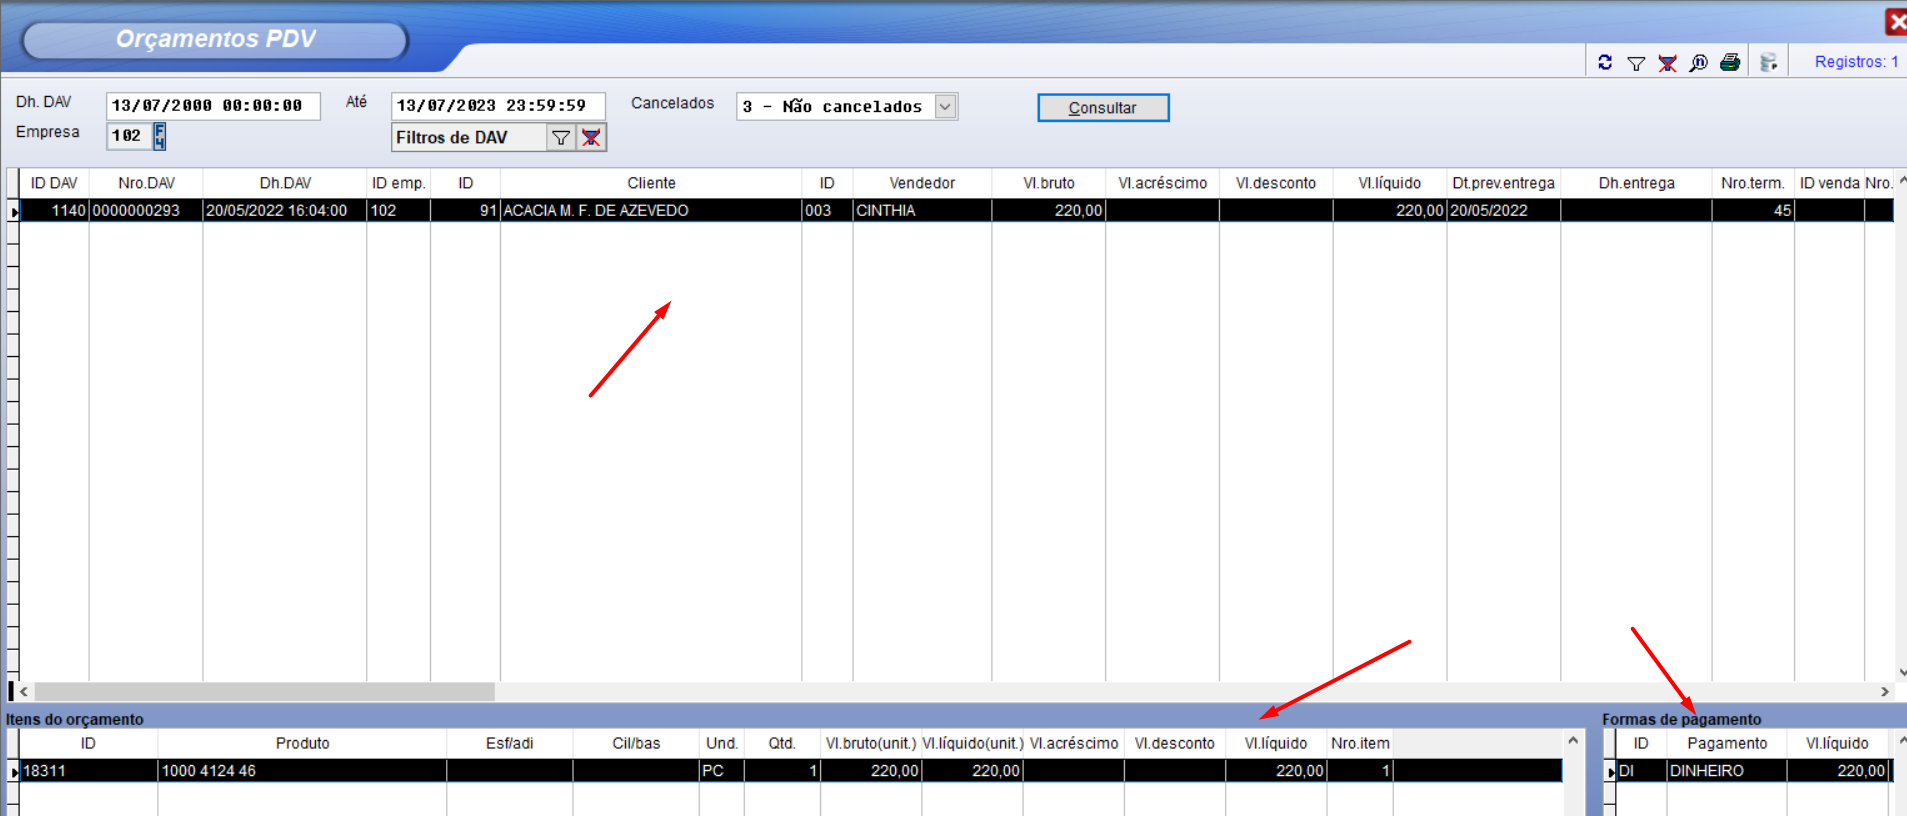Click the client ID cell 91

click(x=466, y=211)
